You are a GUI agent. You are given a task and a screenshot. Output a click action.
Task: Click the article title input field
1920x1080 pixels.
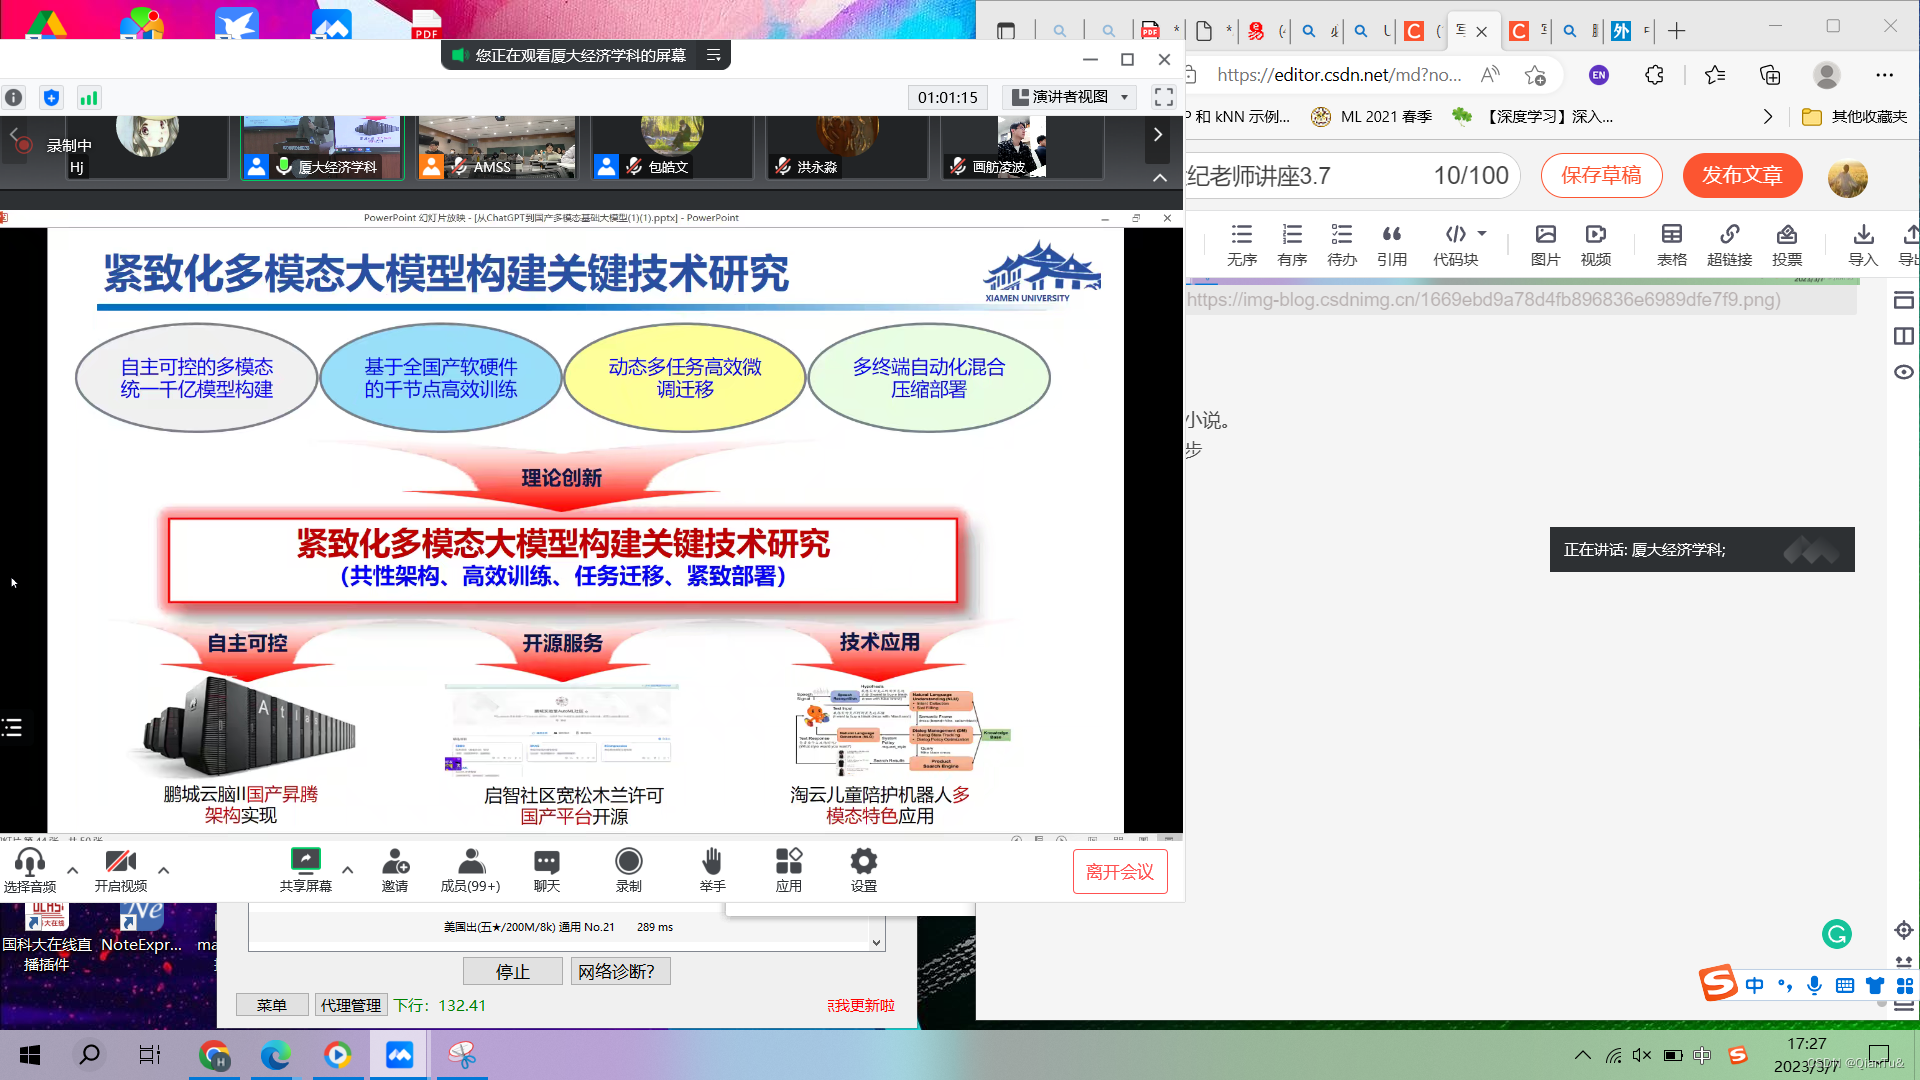pyautogui.click(x=1350, y=176)
